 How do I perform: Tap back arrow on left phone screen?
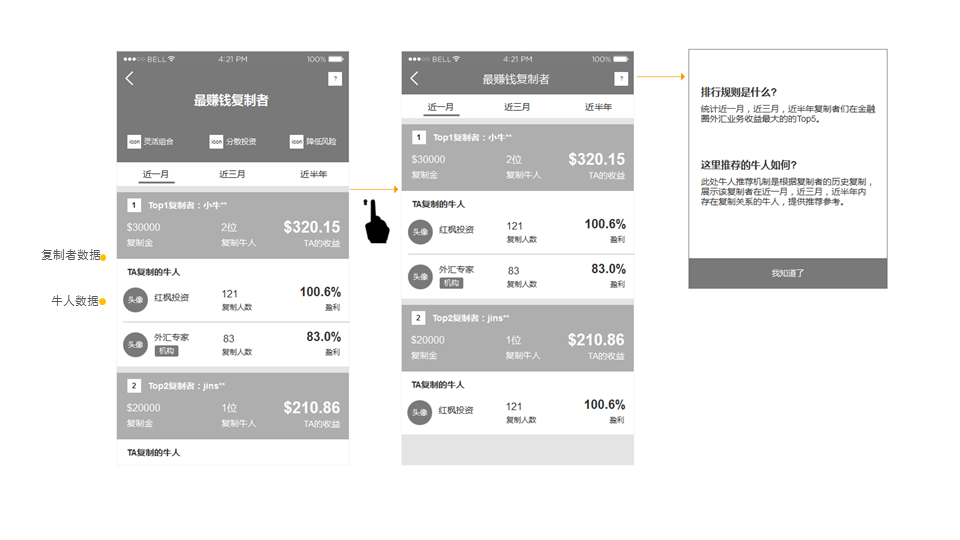129,78
